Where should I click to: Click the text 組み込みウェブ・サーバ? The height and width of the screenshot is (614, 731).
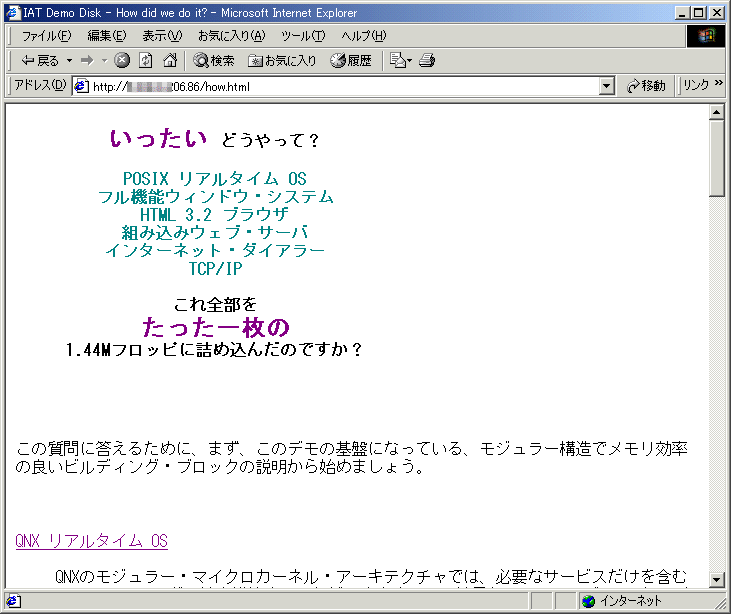[215, 232]
